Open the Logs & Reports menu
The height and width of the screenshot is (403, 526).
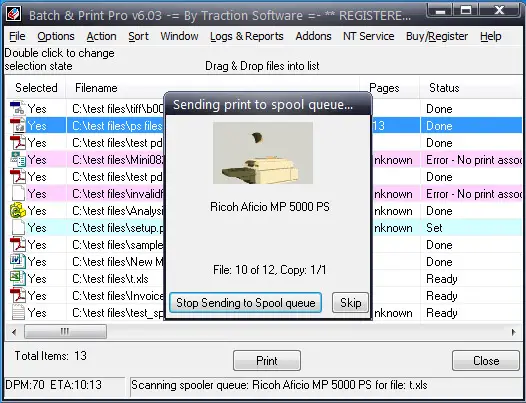pos(247,36)
